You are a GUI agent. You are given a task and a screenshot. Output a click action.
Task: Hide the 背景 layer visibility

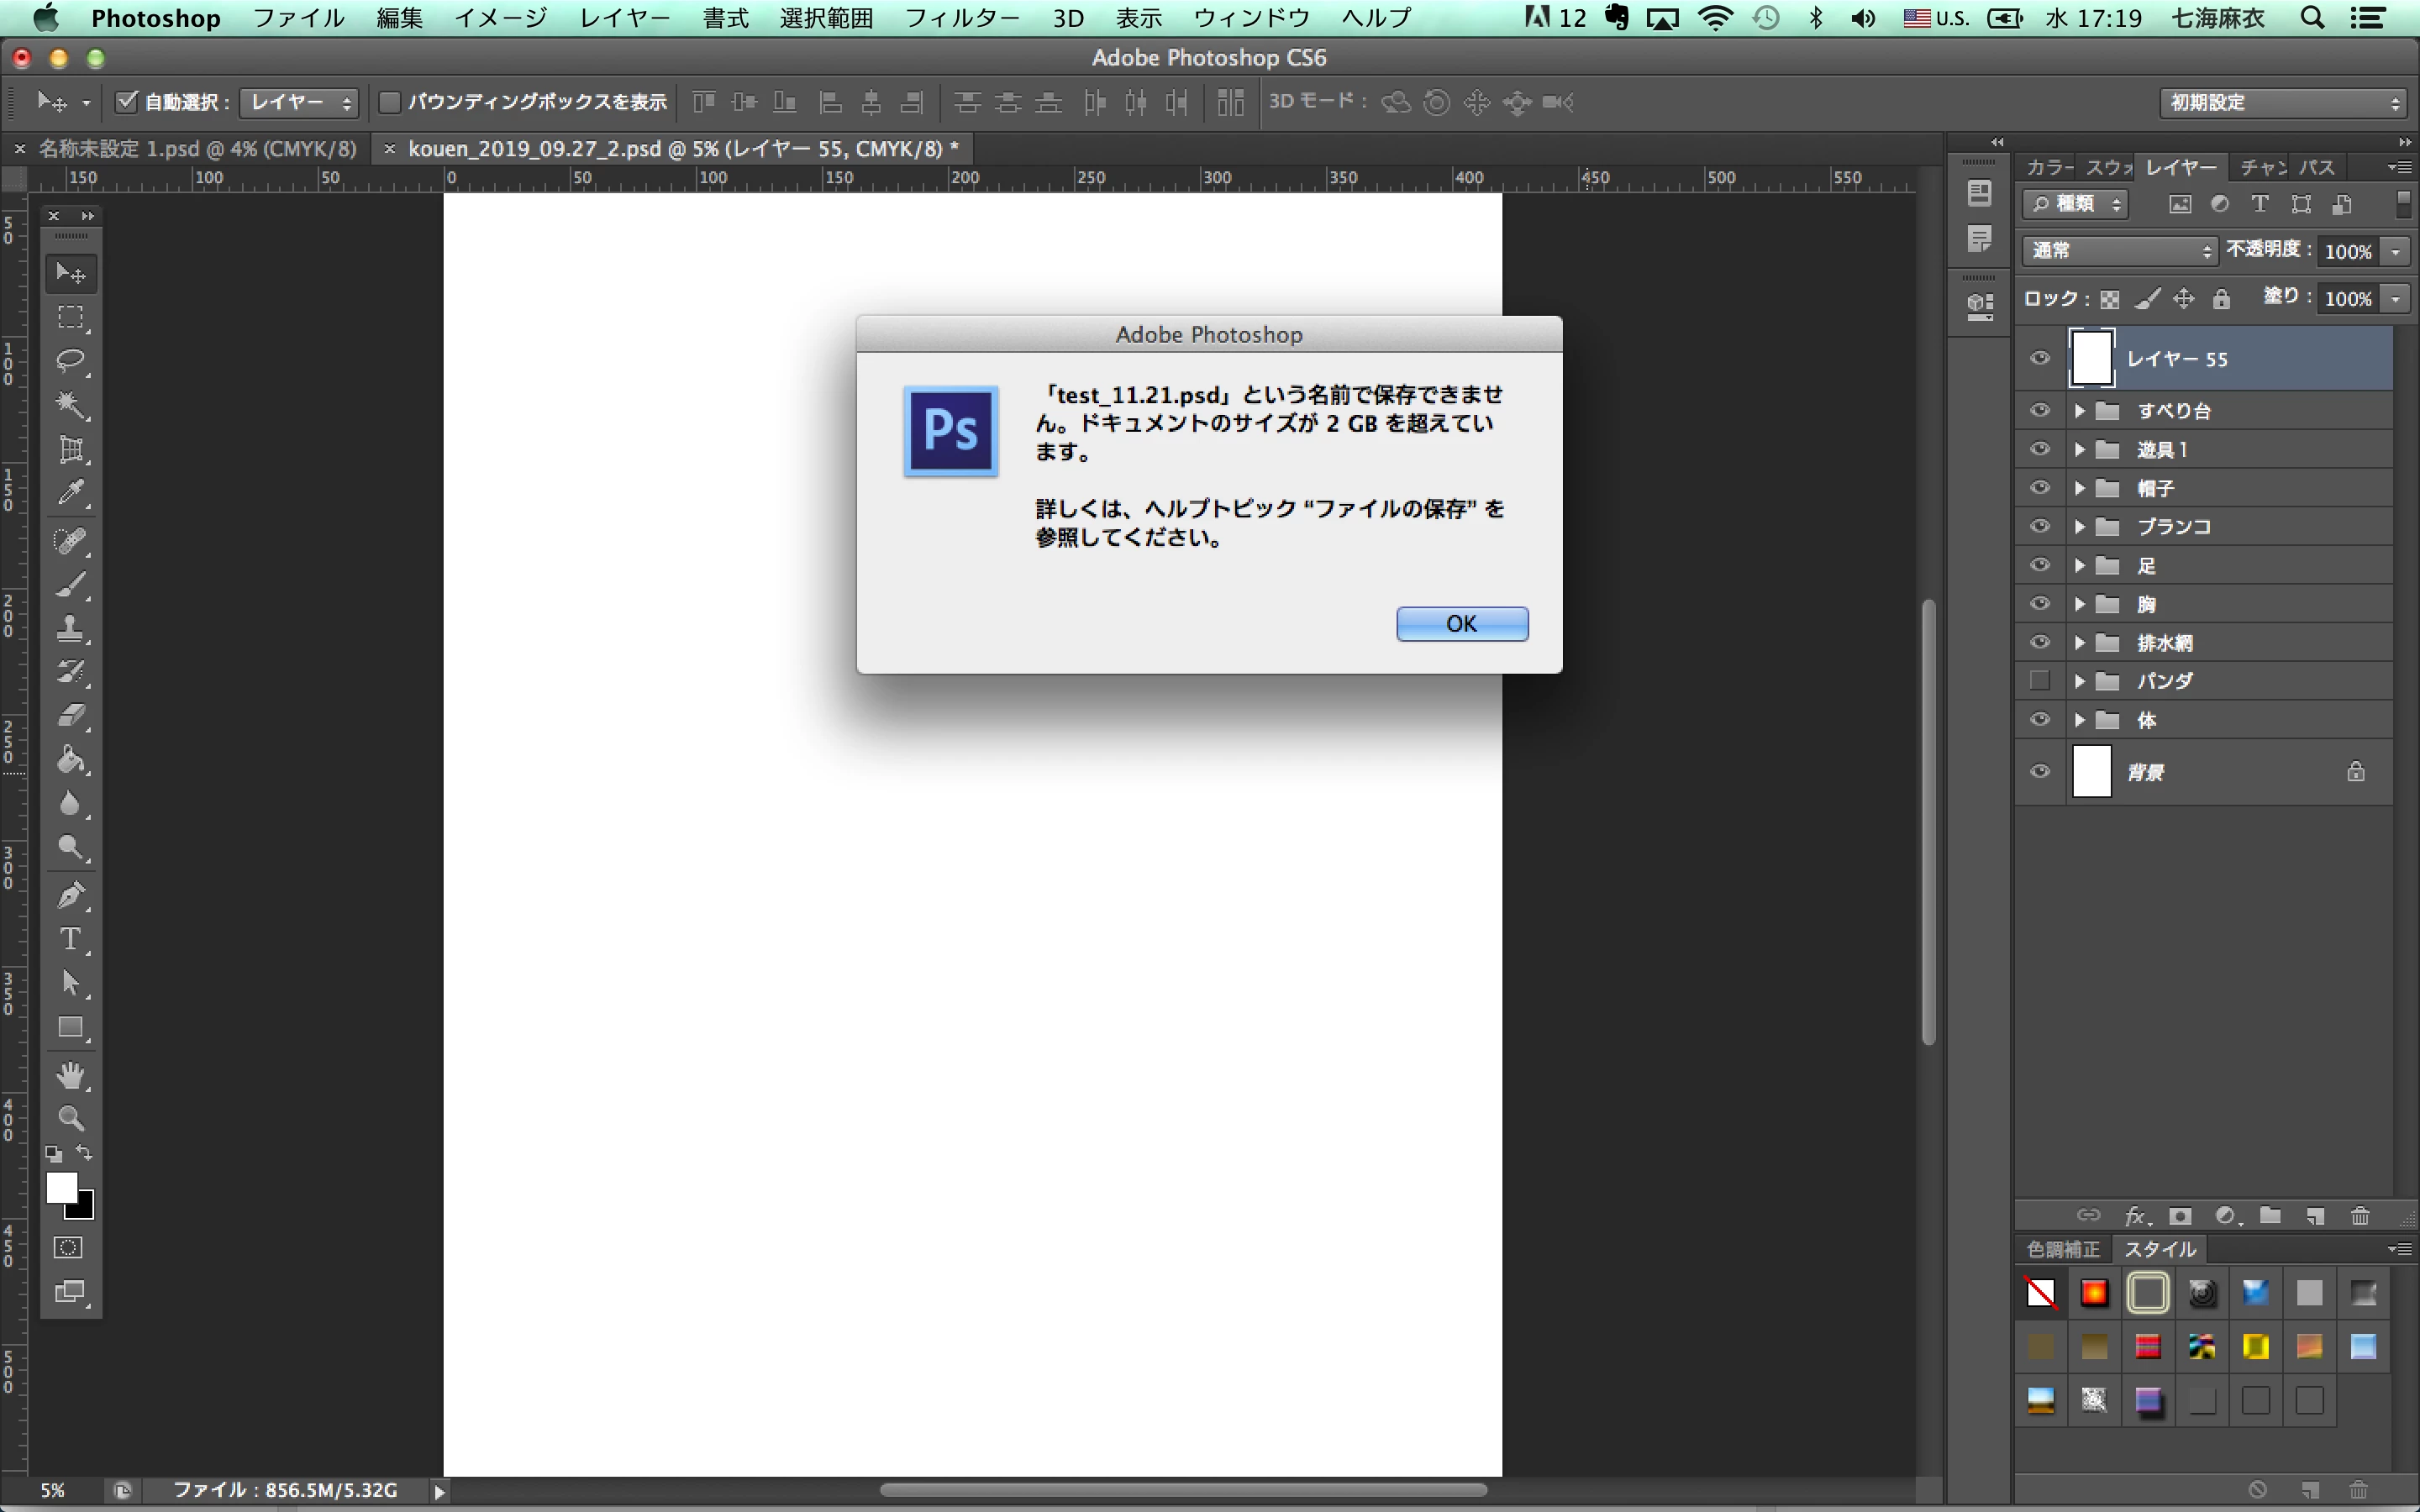2040,771
